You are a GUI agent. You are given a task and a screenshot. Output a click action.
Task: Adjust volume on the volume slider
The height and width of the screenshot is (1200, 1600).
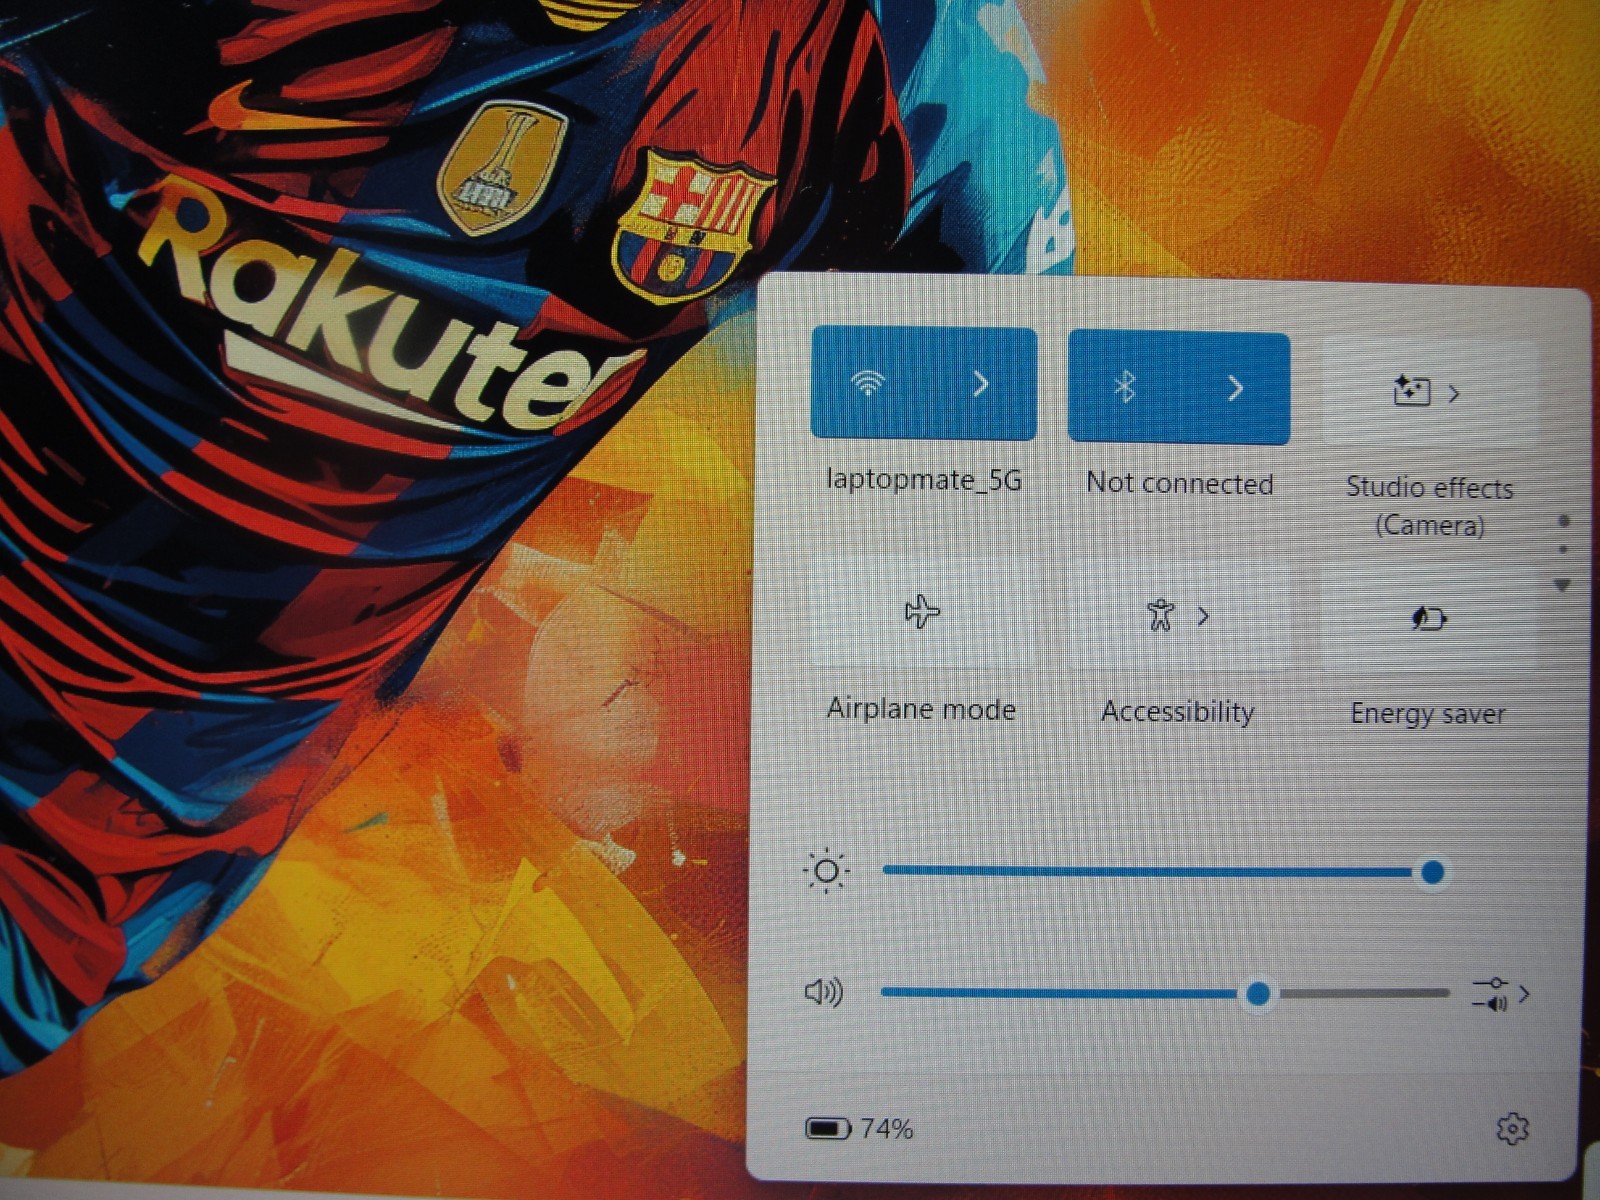click(x=1165, y=993)
